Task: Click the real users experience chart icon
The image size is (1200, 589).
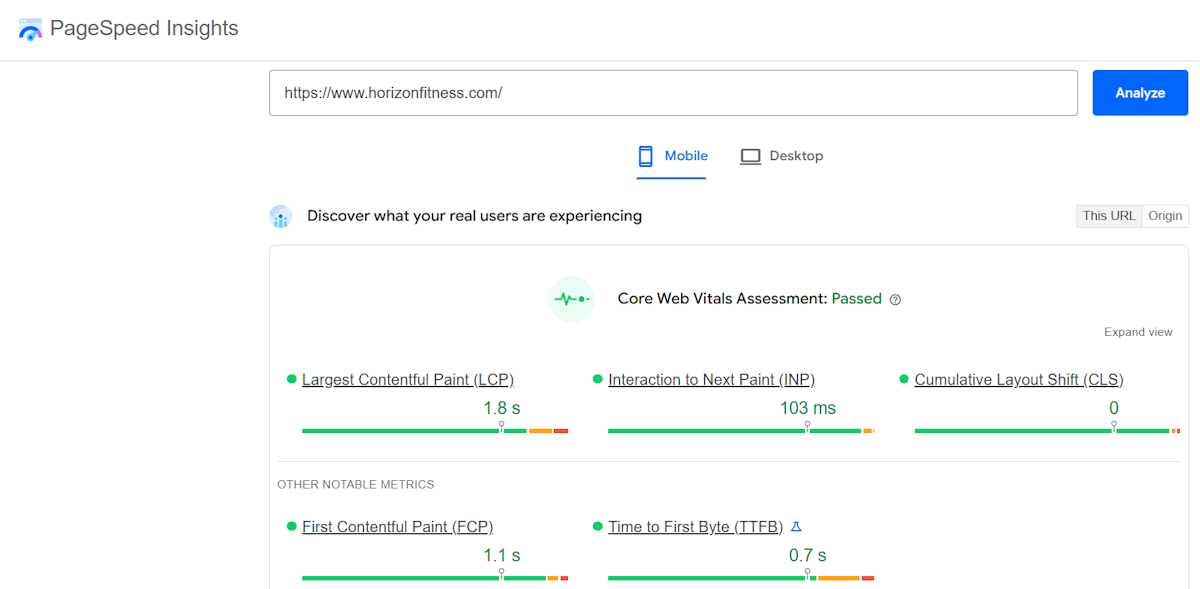Action: coord(281,216)
